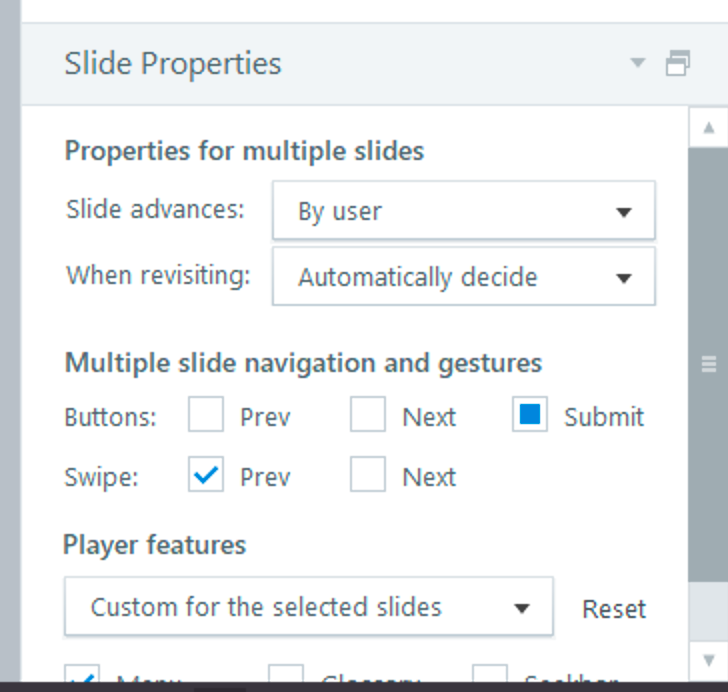Click the Automatically decide dropdown arrow
This screenshot has height=692, width=728.
624,278
